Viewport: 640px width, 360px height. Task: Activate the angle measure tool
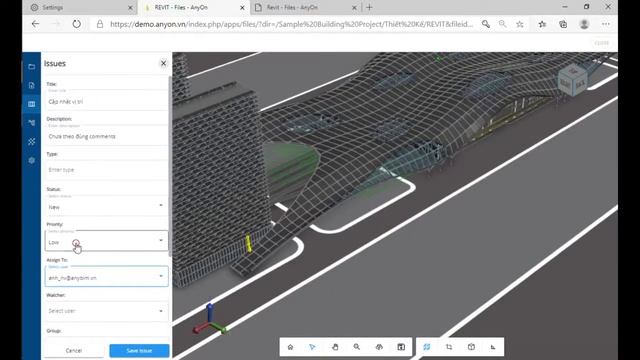pos(493,347)
